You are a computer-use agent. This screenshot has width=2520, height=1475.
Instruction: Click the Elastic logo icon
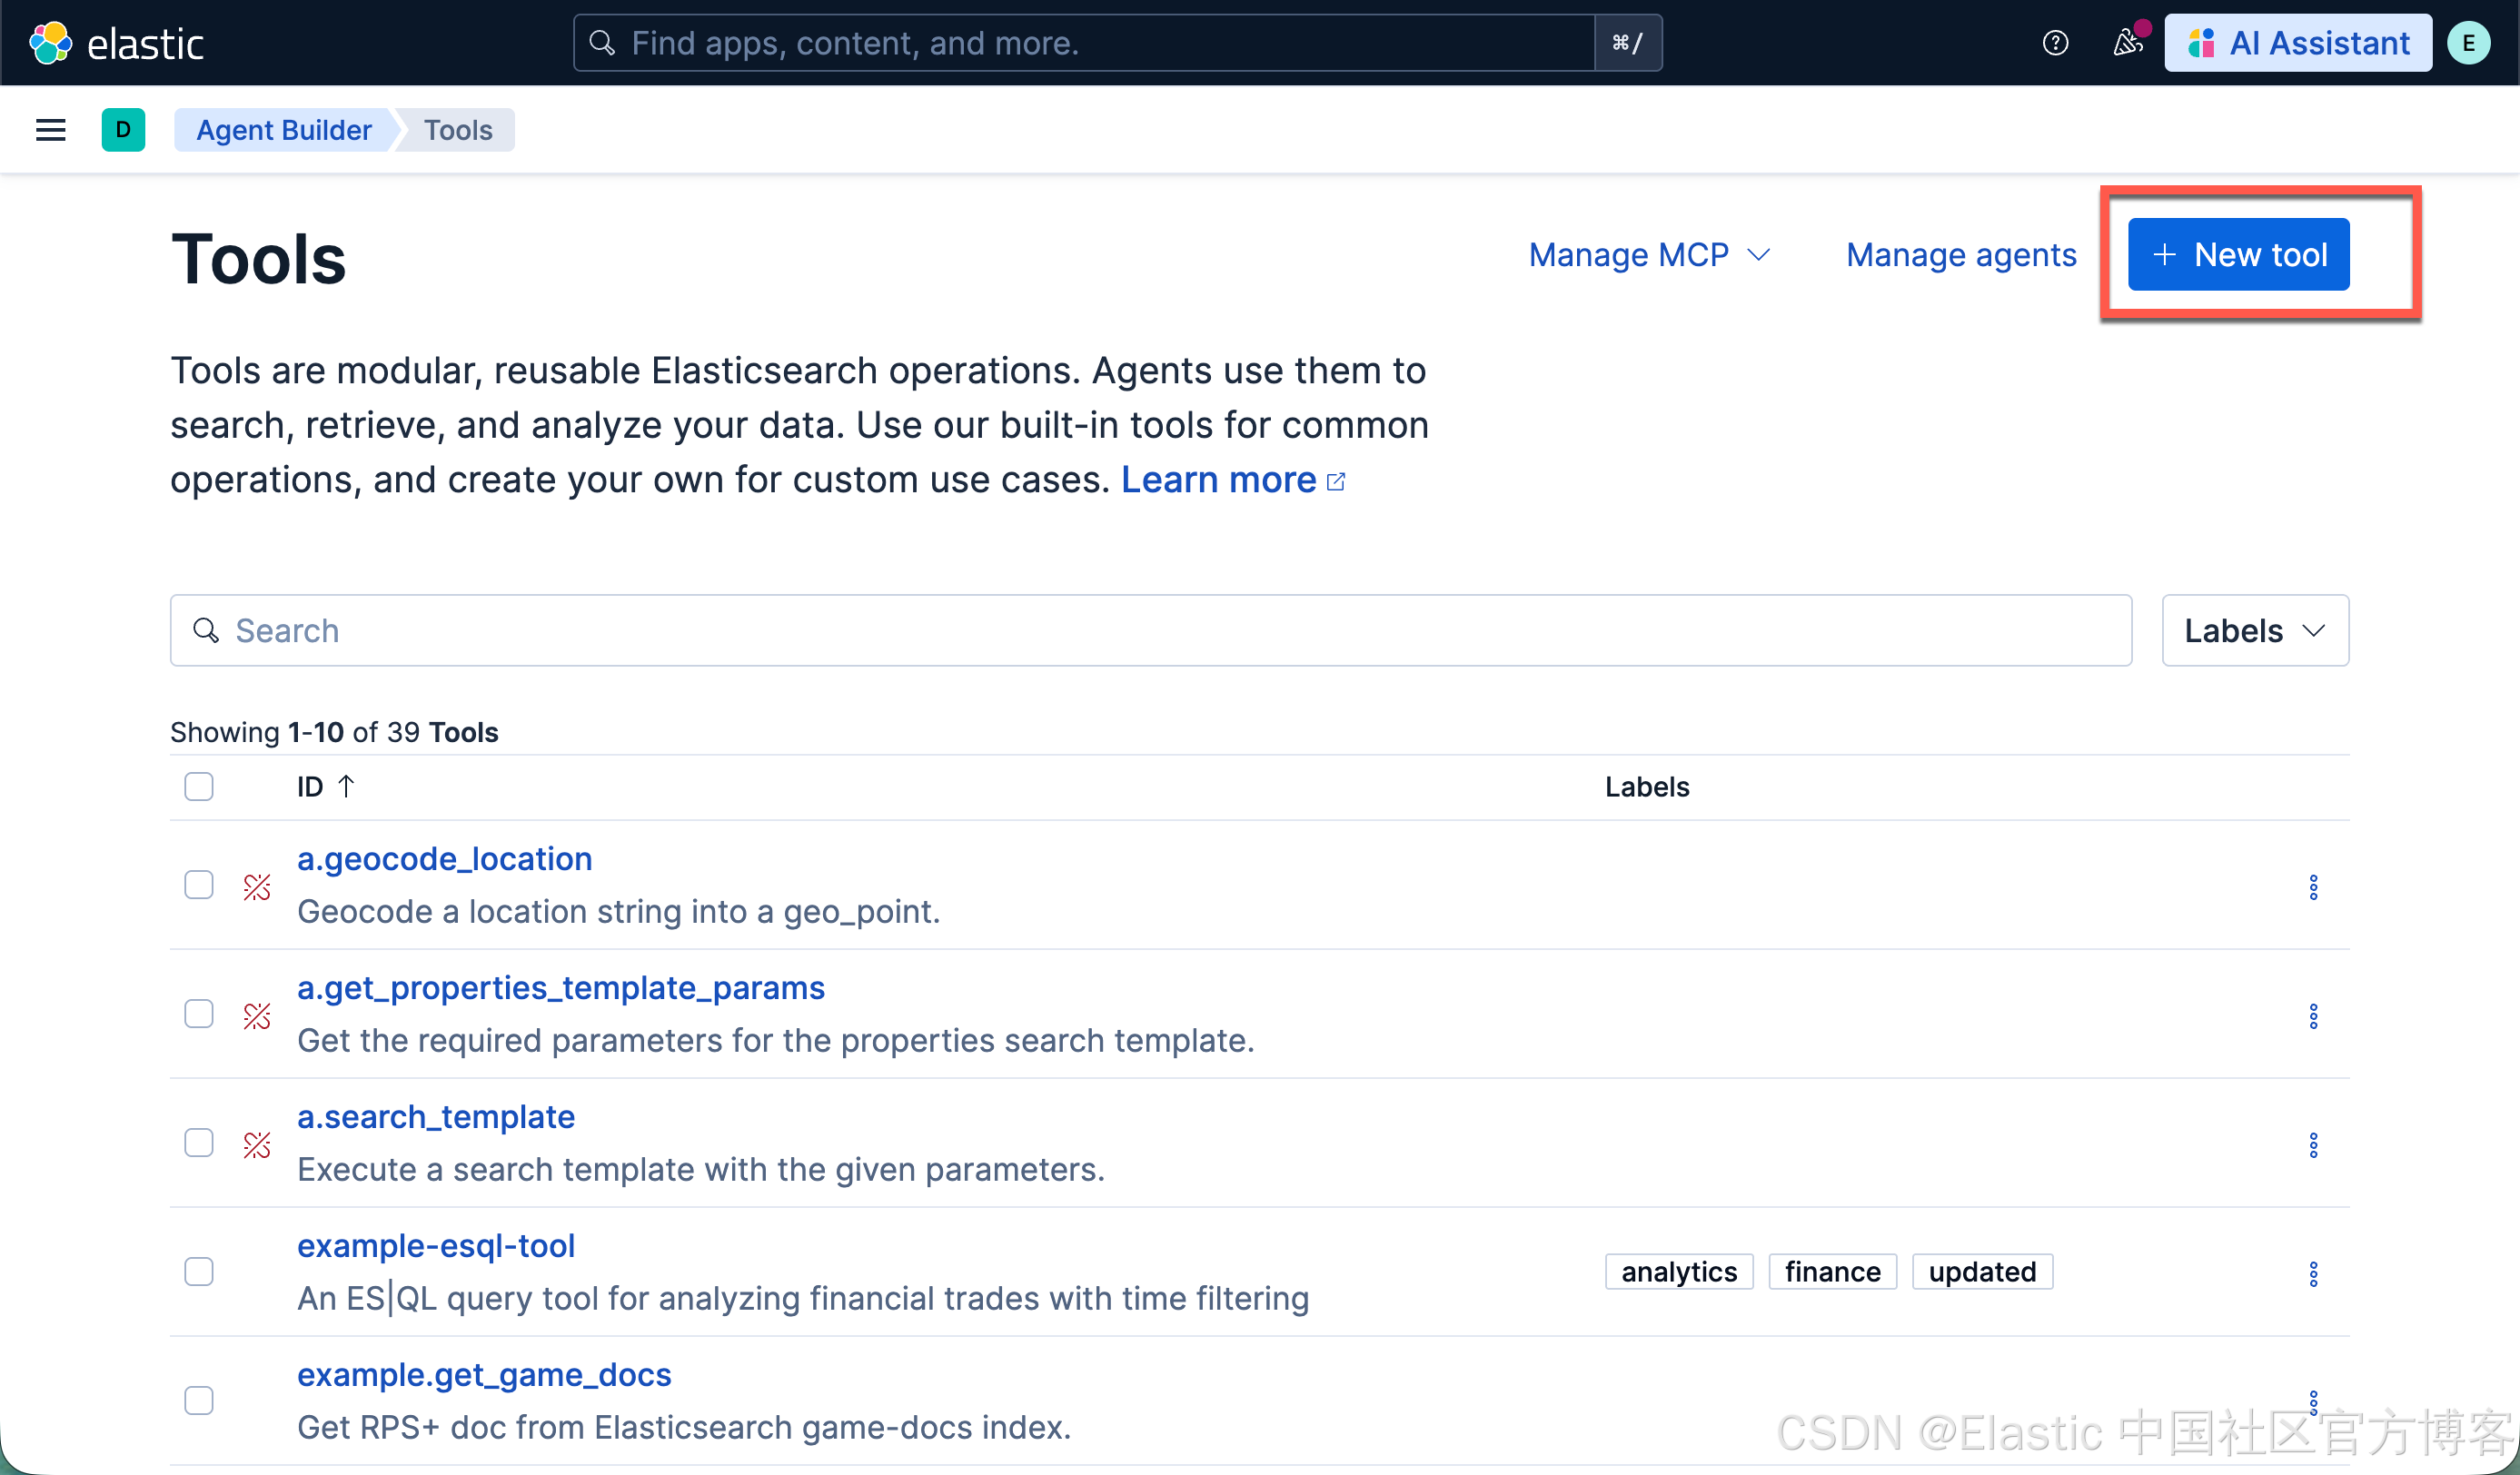[50, 43]
